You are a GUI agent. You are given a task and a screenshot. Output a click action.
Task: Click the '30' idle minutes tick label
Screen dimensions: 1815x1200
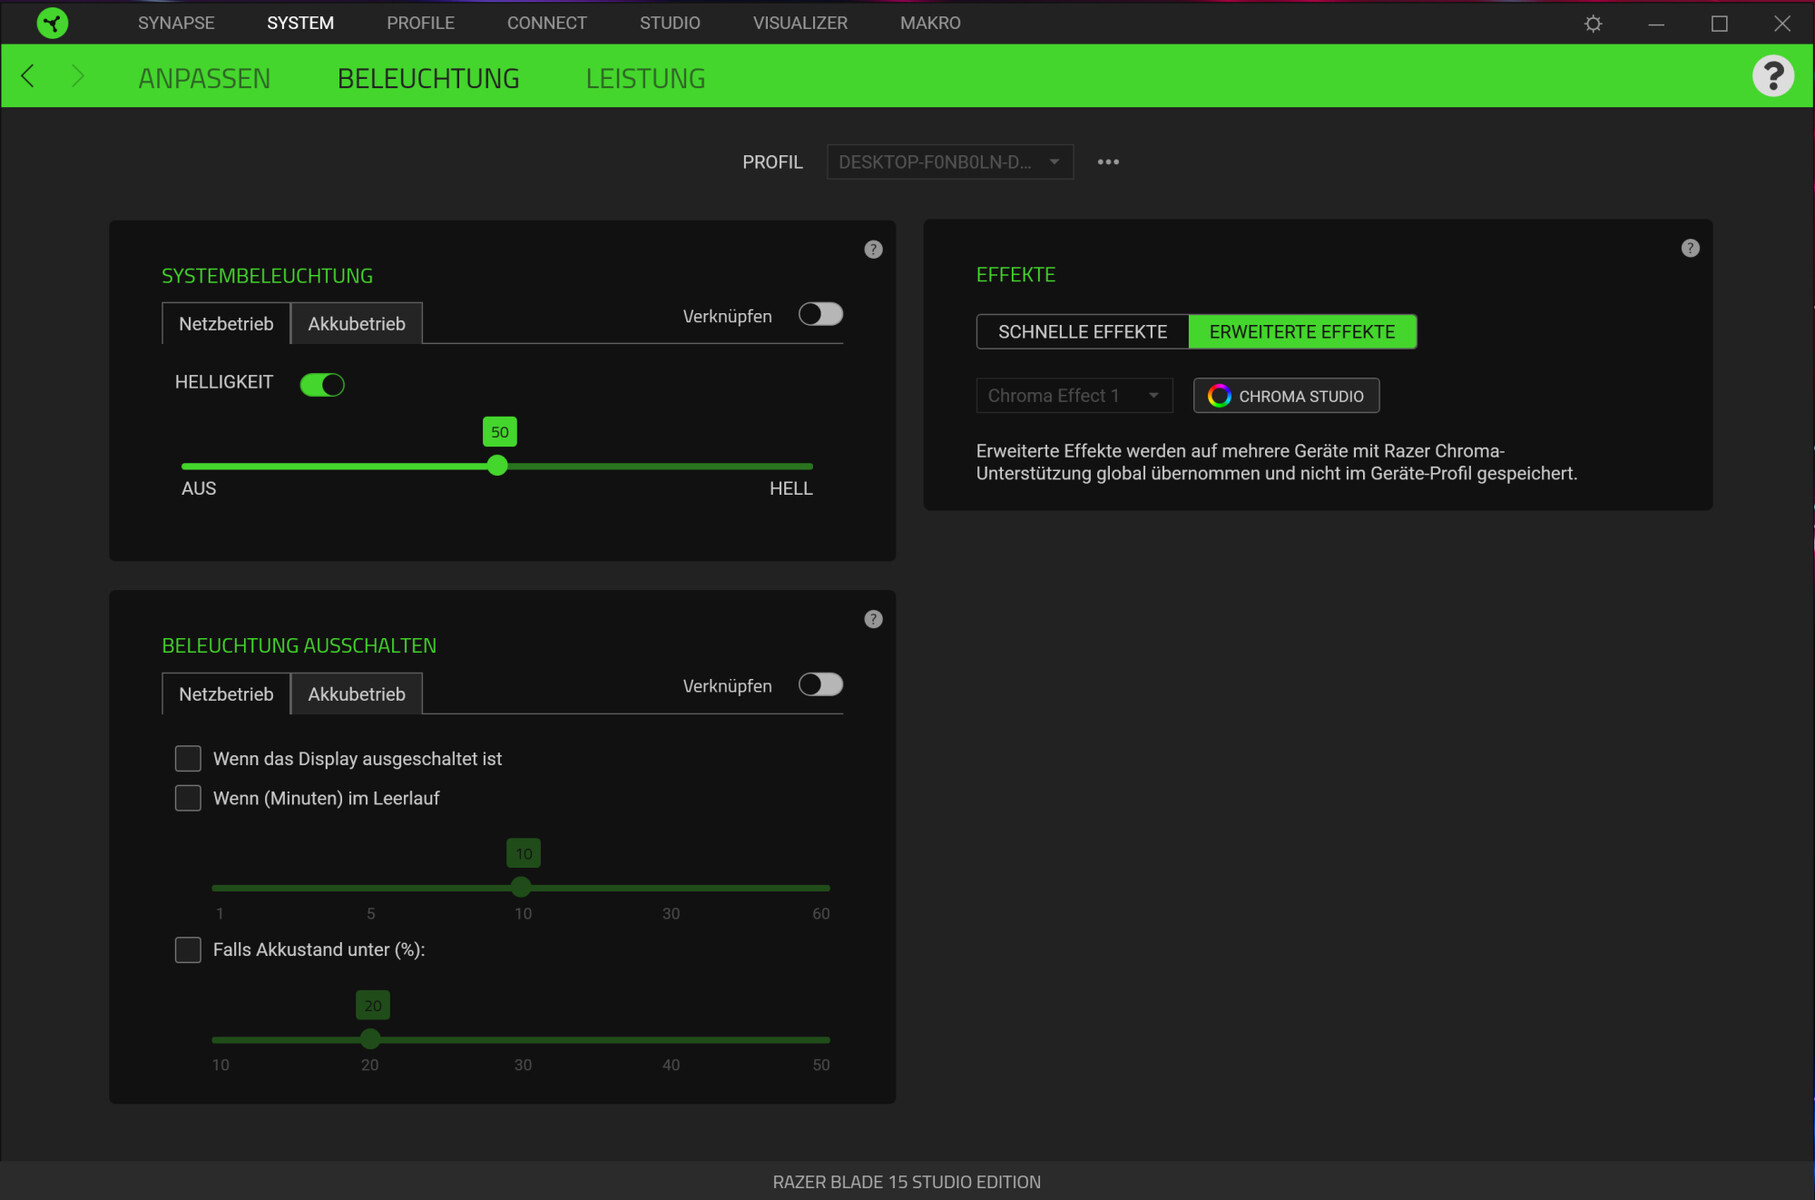click(671, 914)
